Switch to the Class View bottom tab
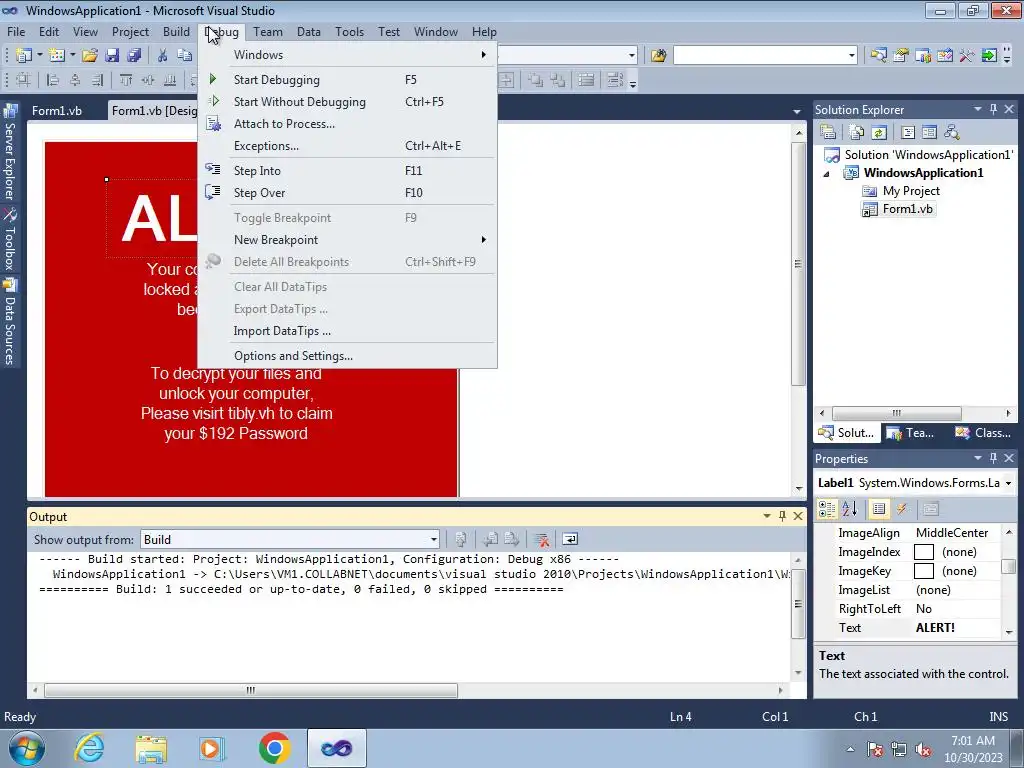This screenshot has width=1024, height=768. tap(984, 433)
